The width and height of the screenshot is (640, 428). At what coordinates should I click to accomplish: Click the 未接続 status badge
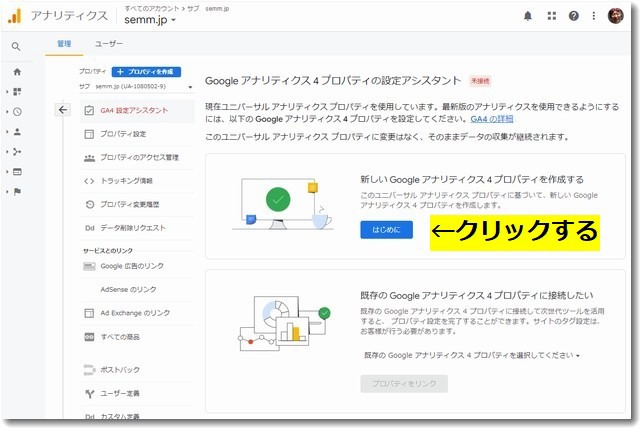pos(480,81)
